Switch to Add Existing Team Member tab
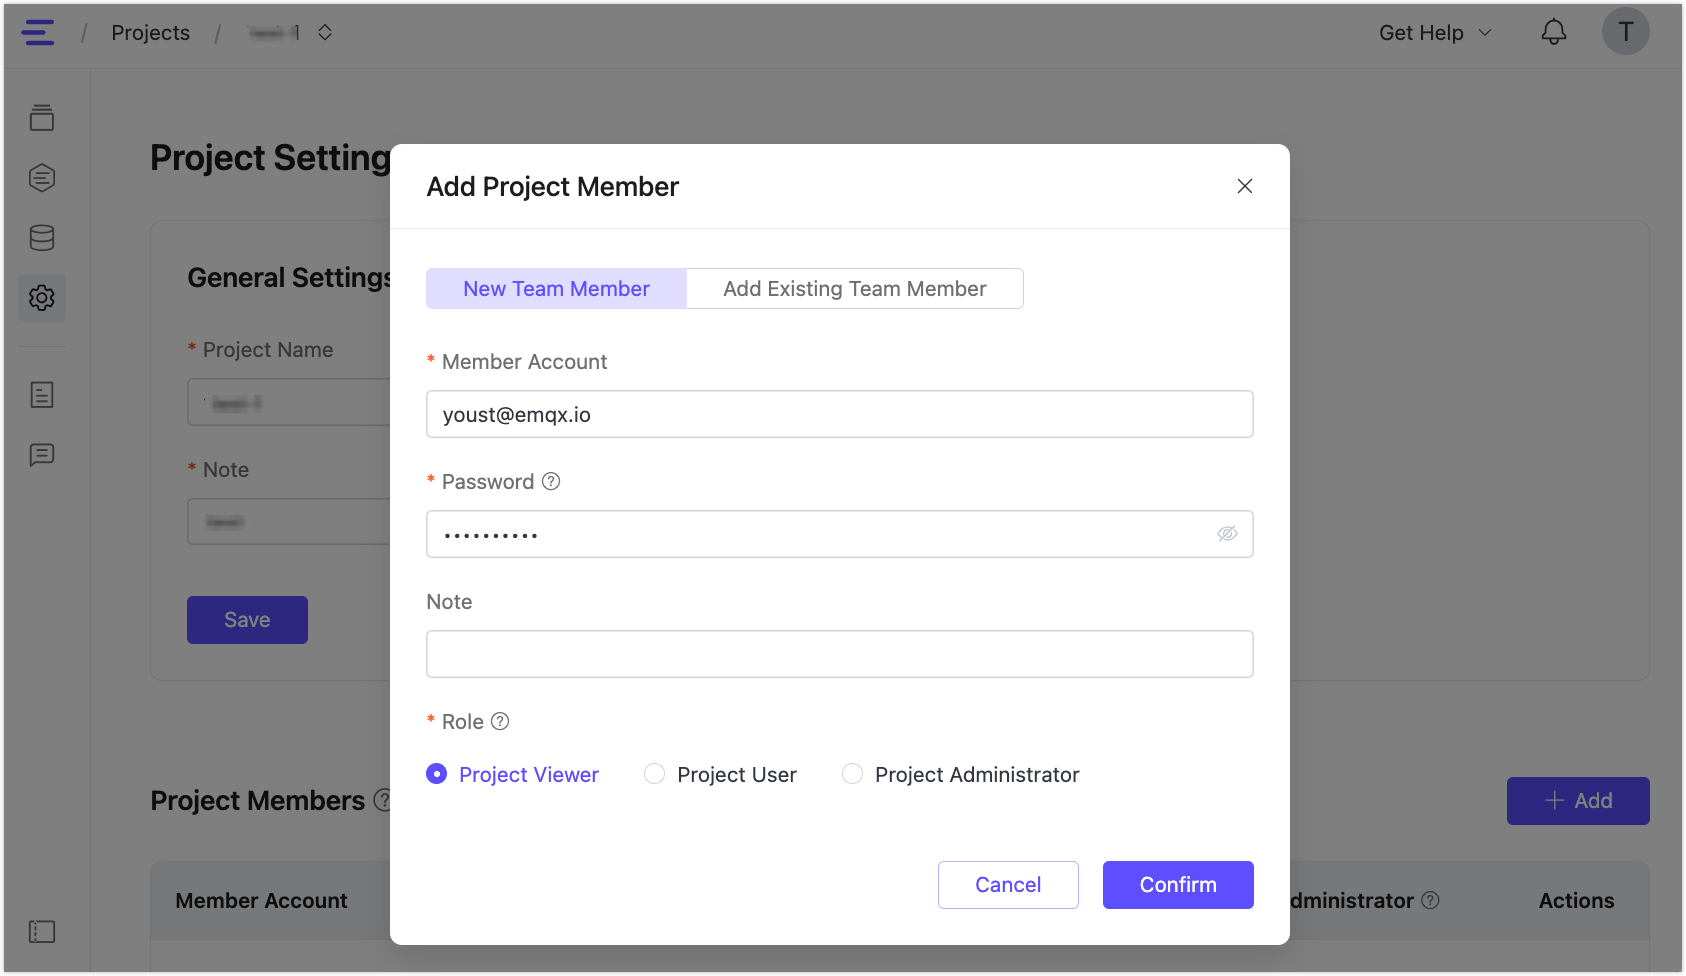This screenshot has height=976, width=1686. pyautogui.click(x=854, y=289)
